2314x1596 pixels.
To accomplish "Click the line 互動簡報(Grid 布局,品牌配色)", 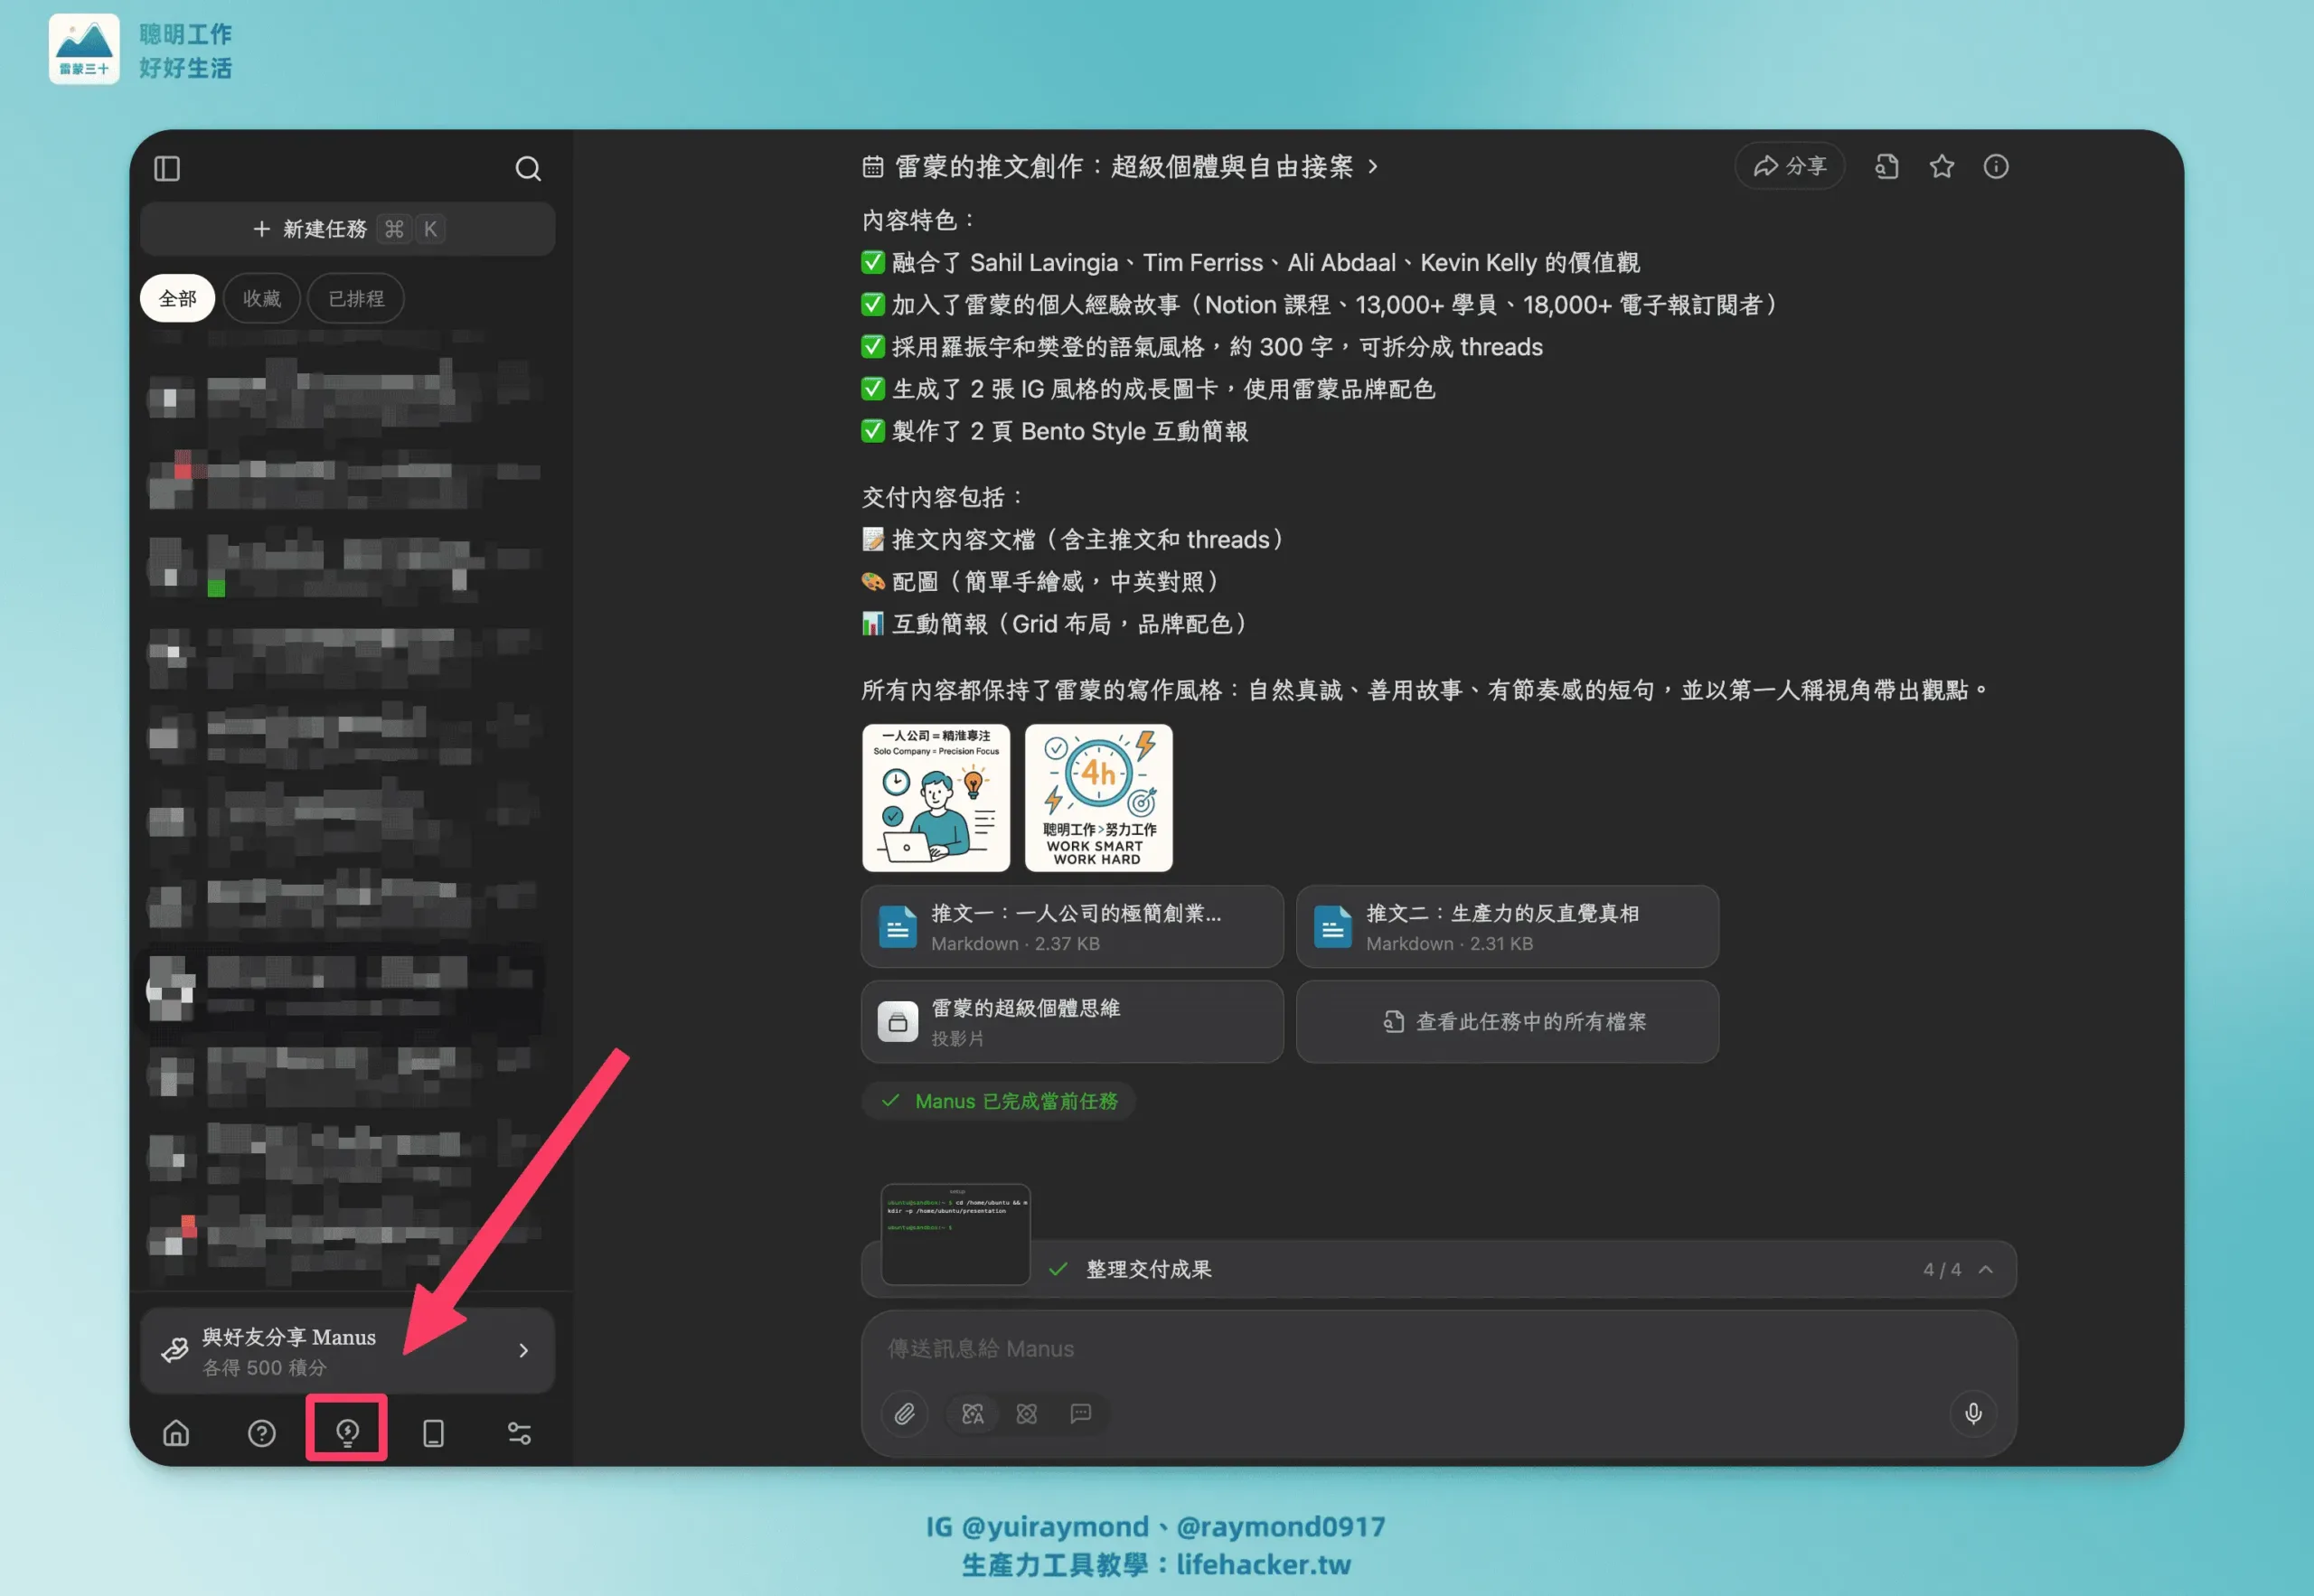I will pos(1057,624).
